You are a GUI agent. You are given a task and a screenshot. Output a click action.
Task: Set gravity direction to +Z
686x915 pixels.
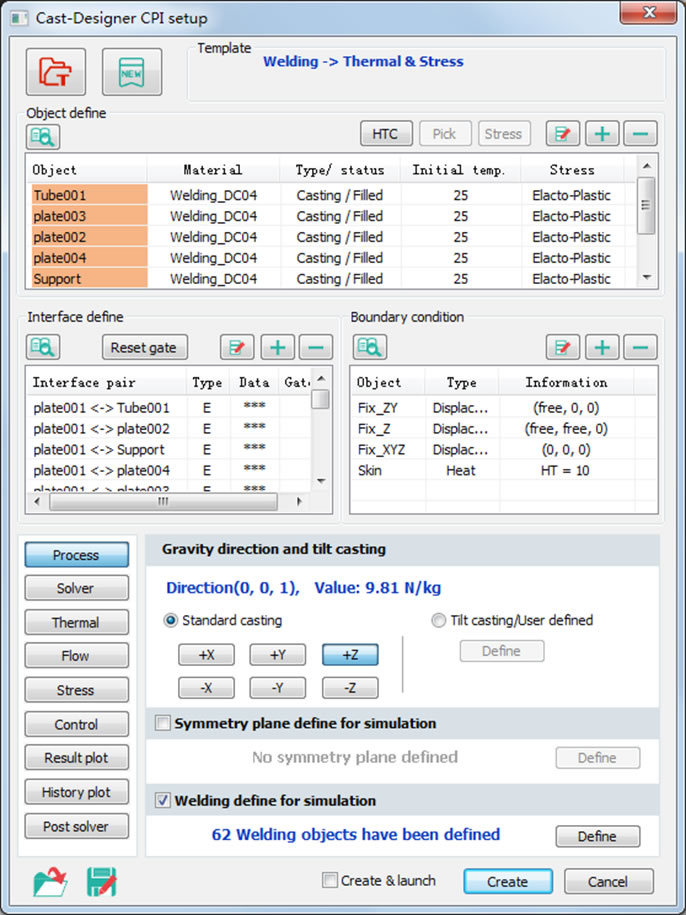[350, 655]
